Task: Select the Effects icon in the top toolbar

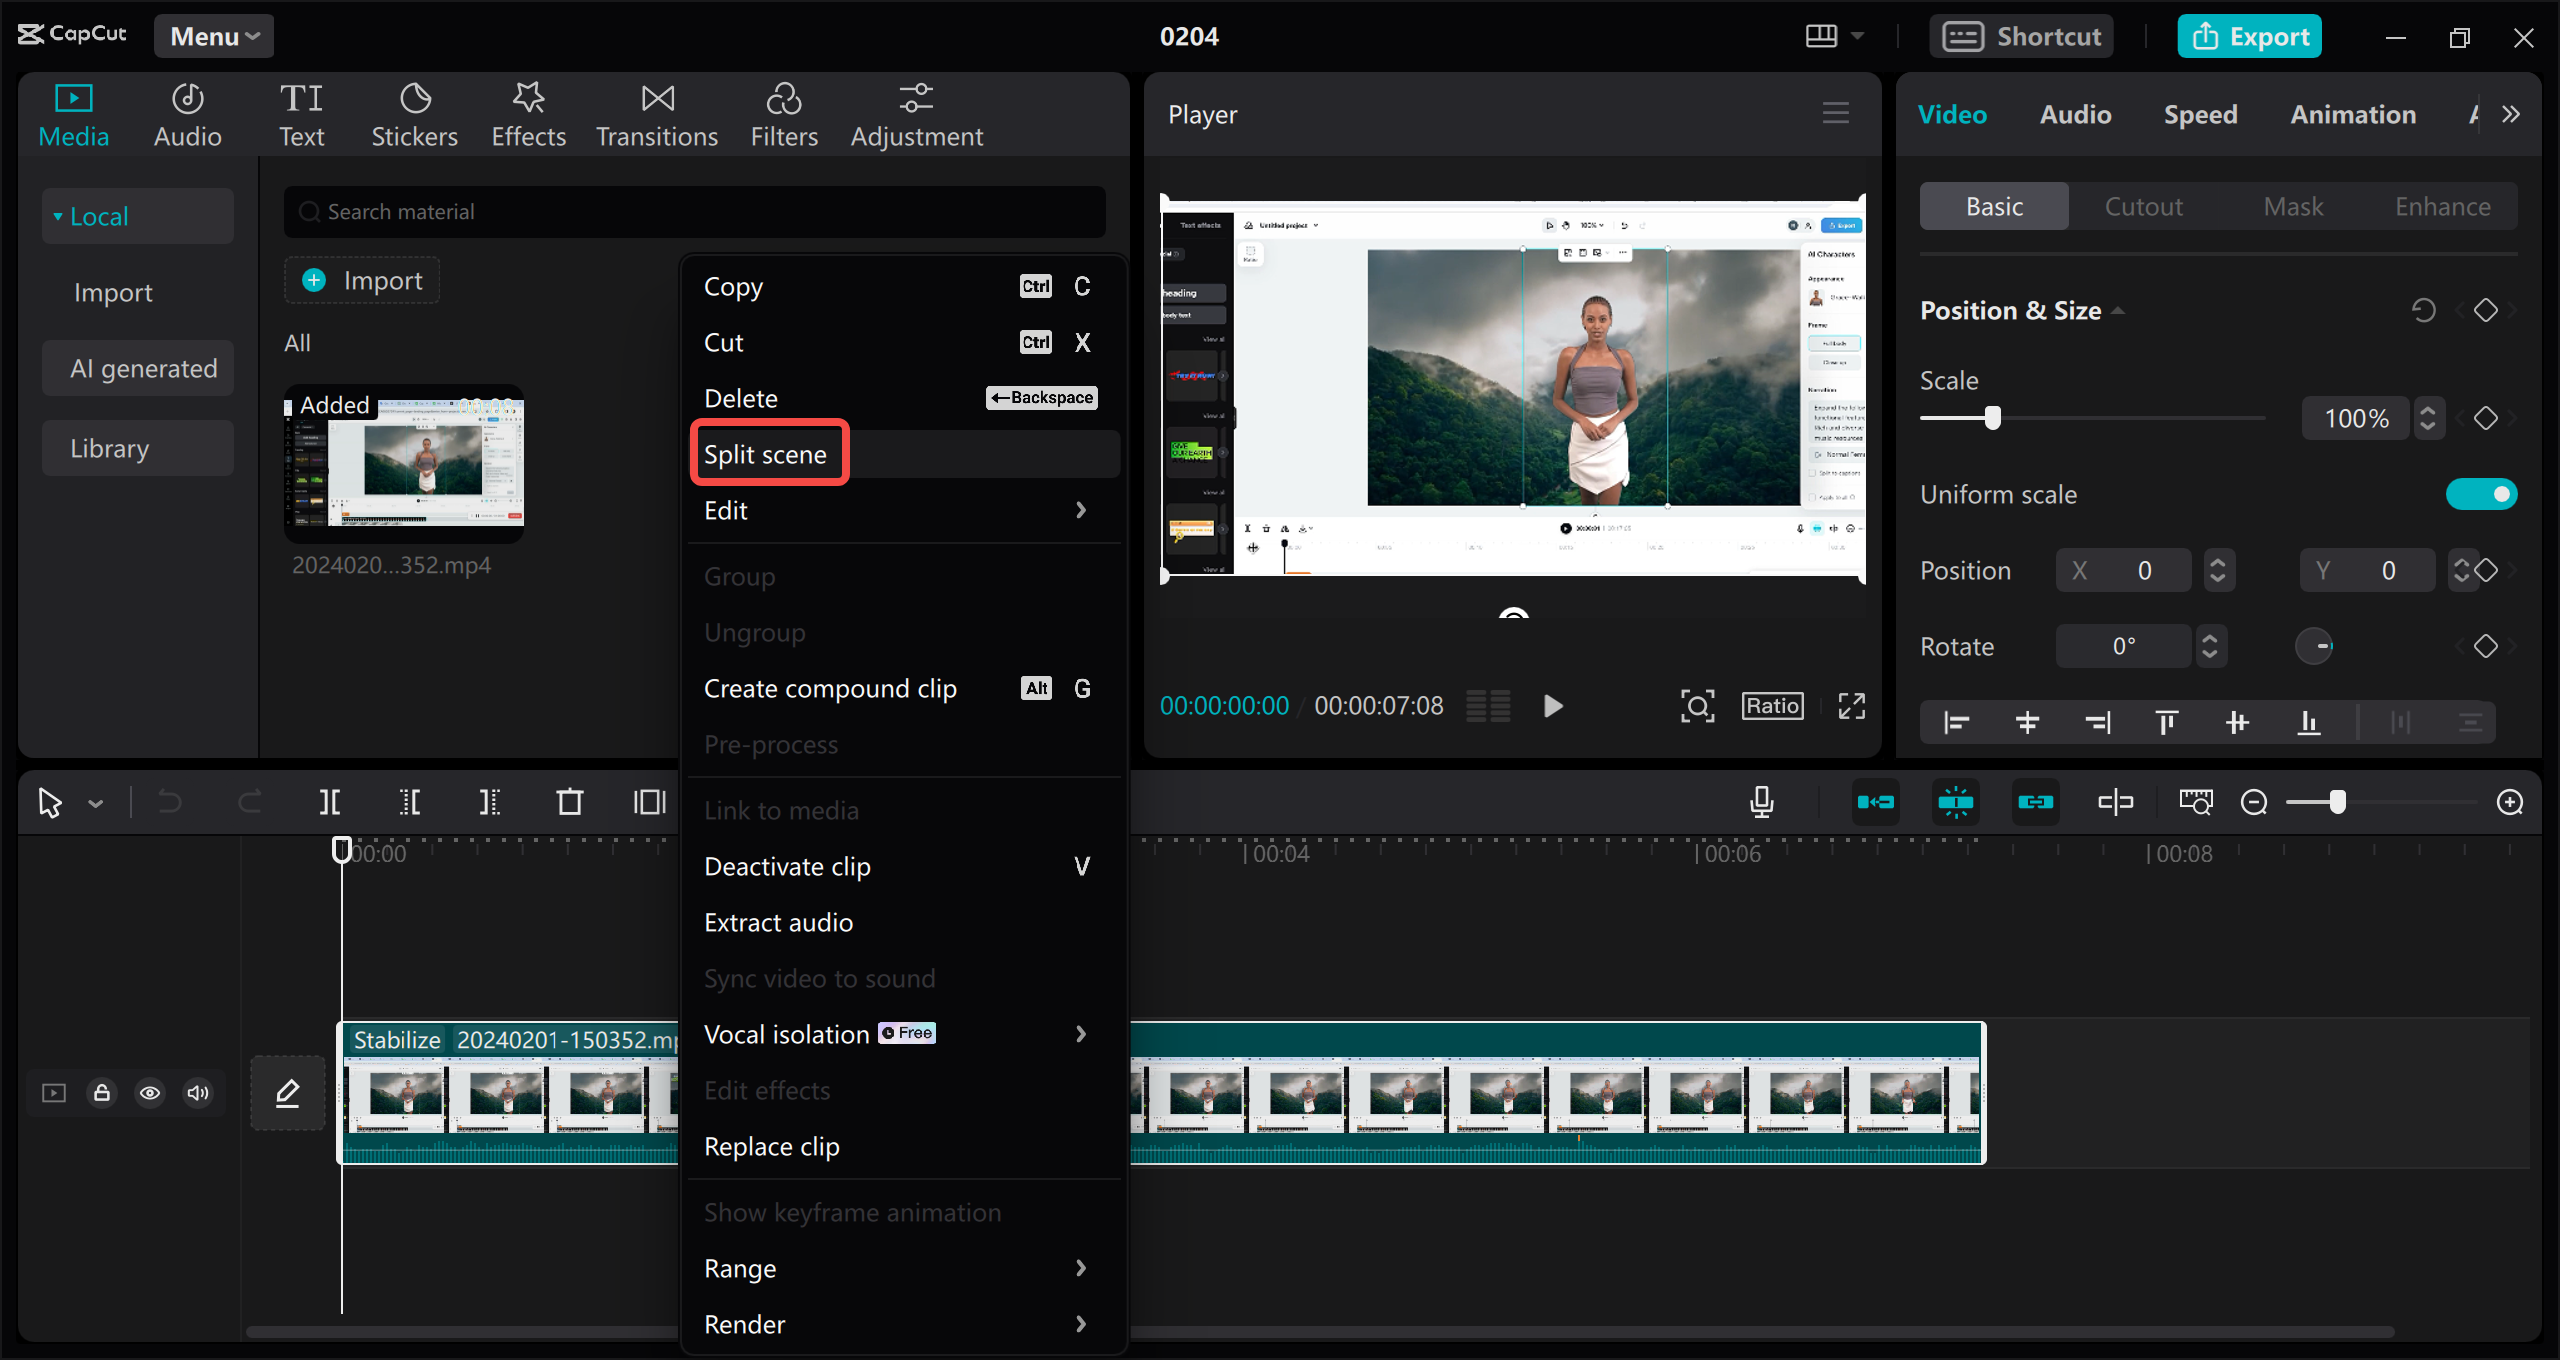Action: (528, 112)
